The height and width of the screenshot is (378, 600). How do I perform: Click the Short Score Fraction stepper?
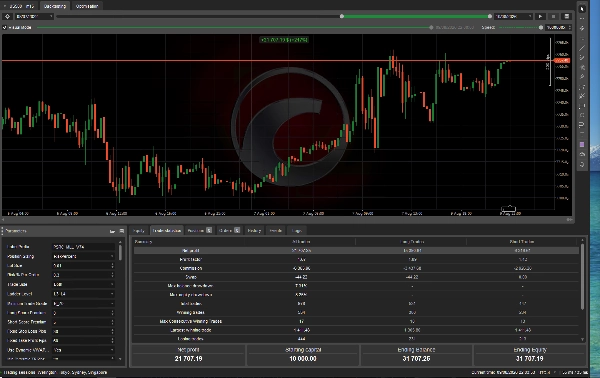(112, 322)
